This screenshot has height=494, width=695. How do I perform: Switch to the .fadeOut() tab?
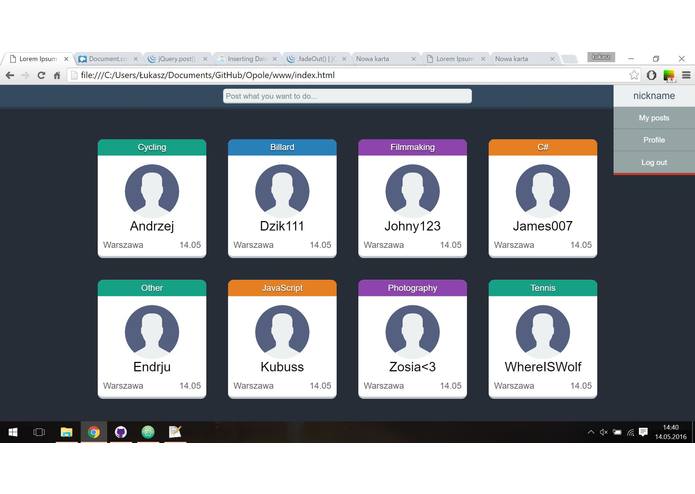[316, 58]
